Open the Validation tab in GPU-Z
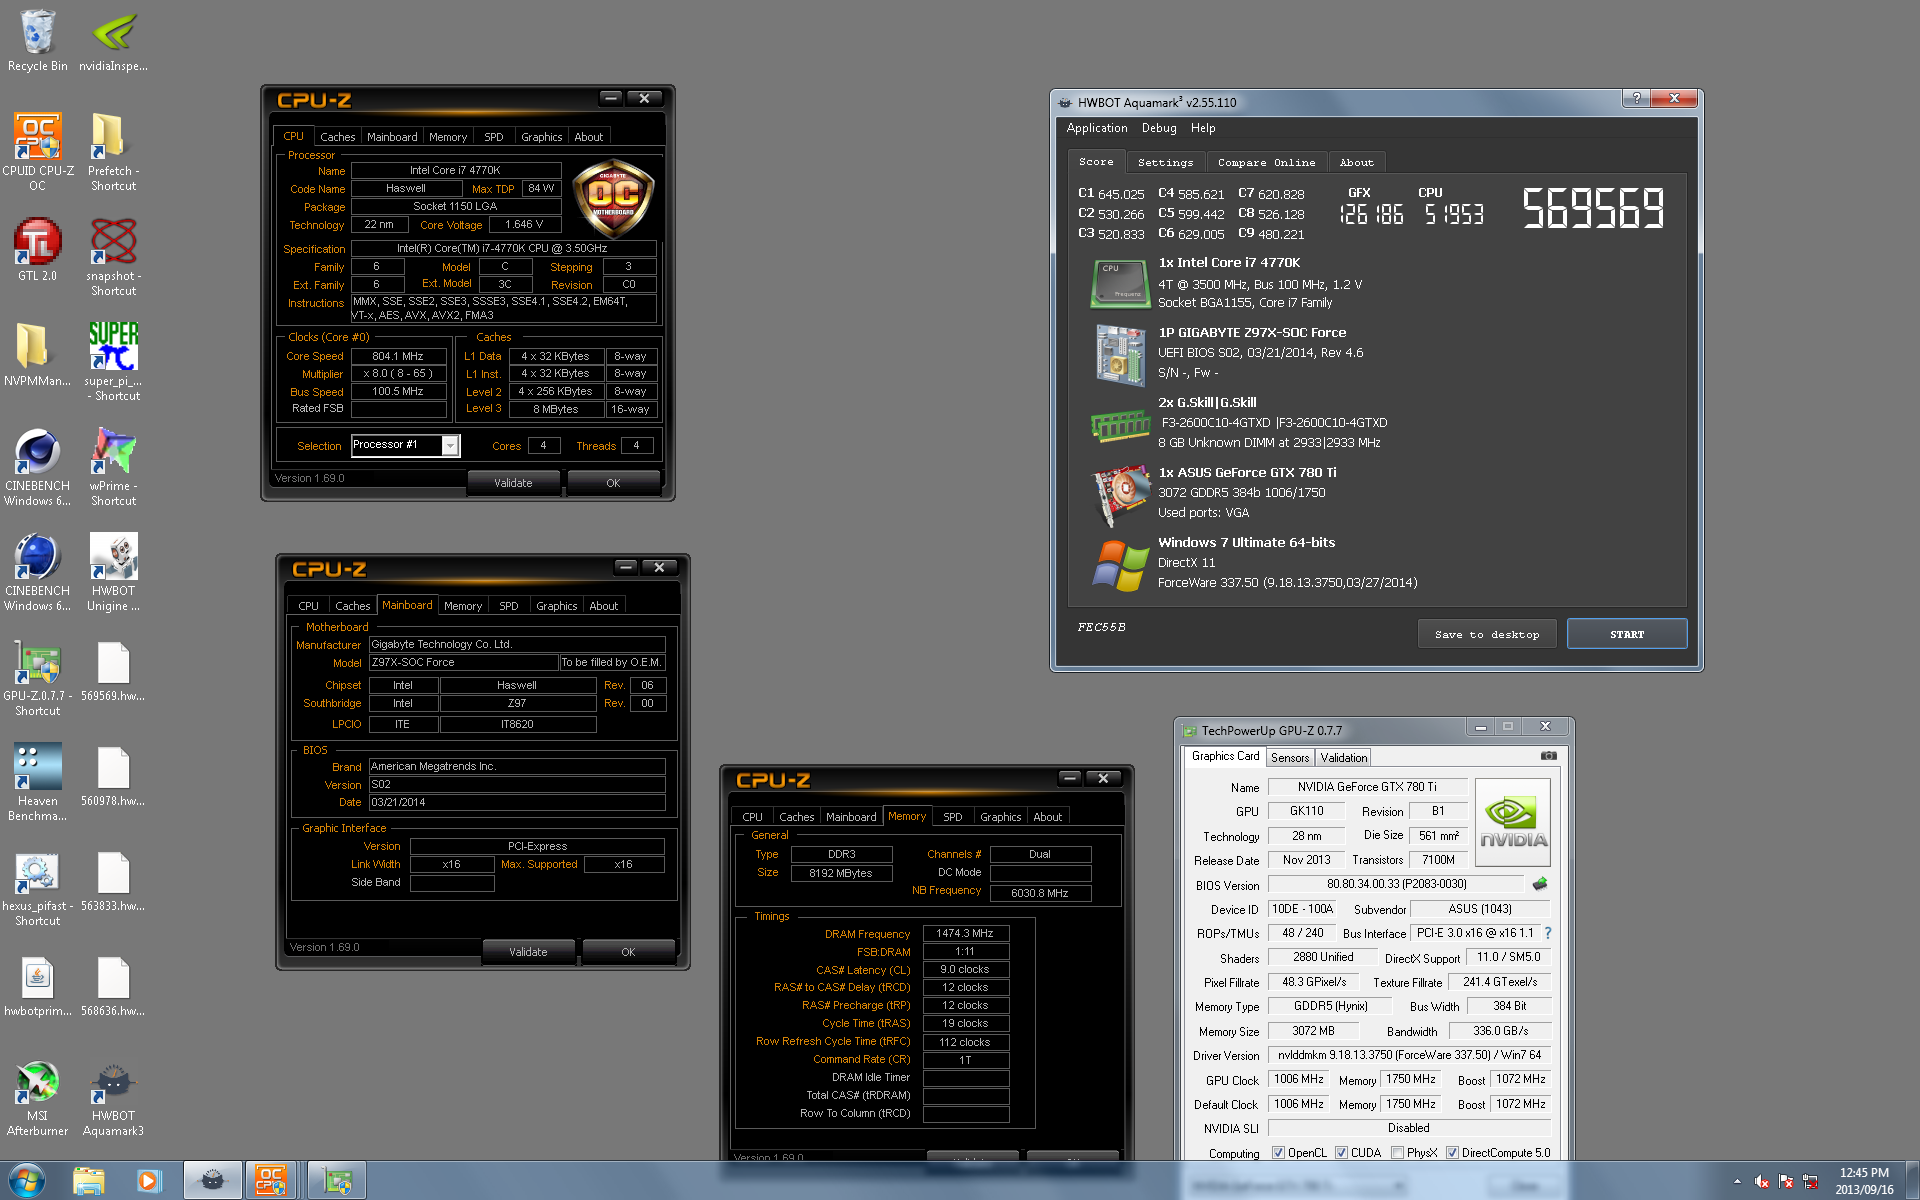This screenshot has height=1200, width=1920. 1343,758
